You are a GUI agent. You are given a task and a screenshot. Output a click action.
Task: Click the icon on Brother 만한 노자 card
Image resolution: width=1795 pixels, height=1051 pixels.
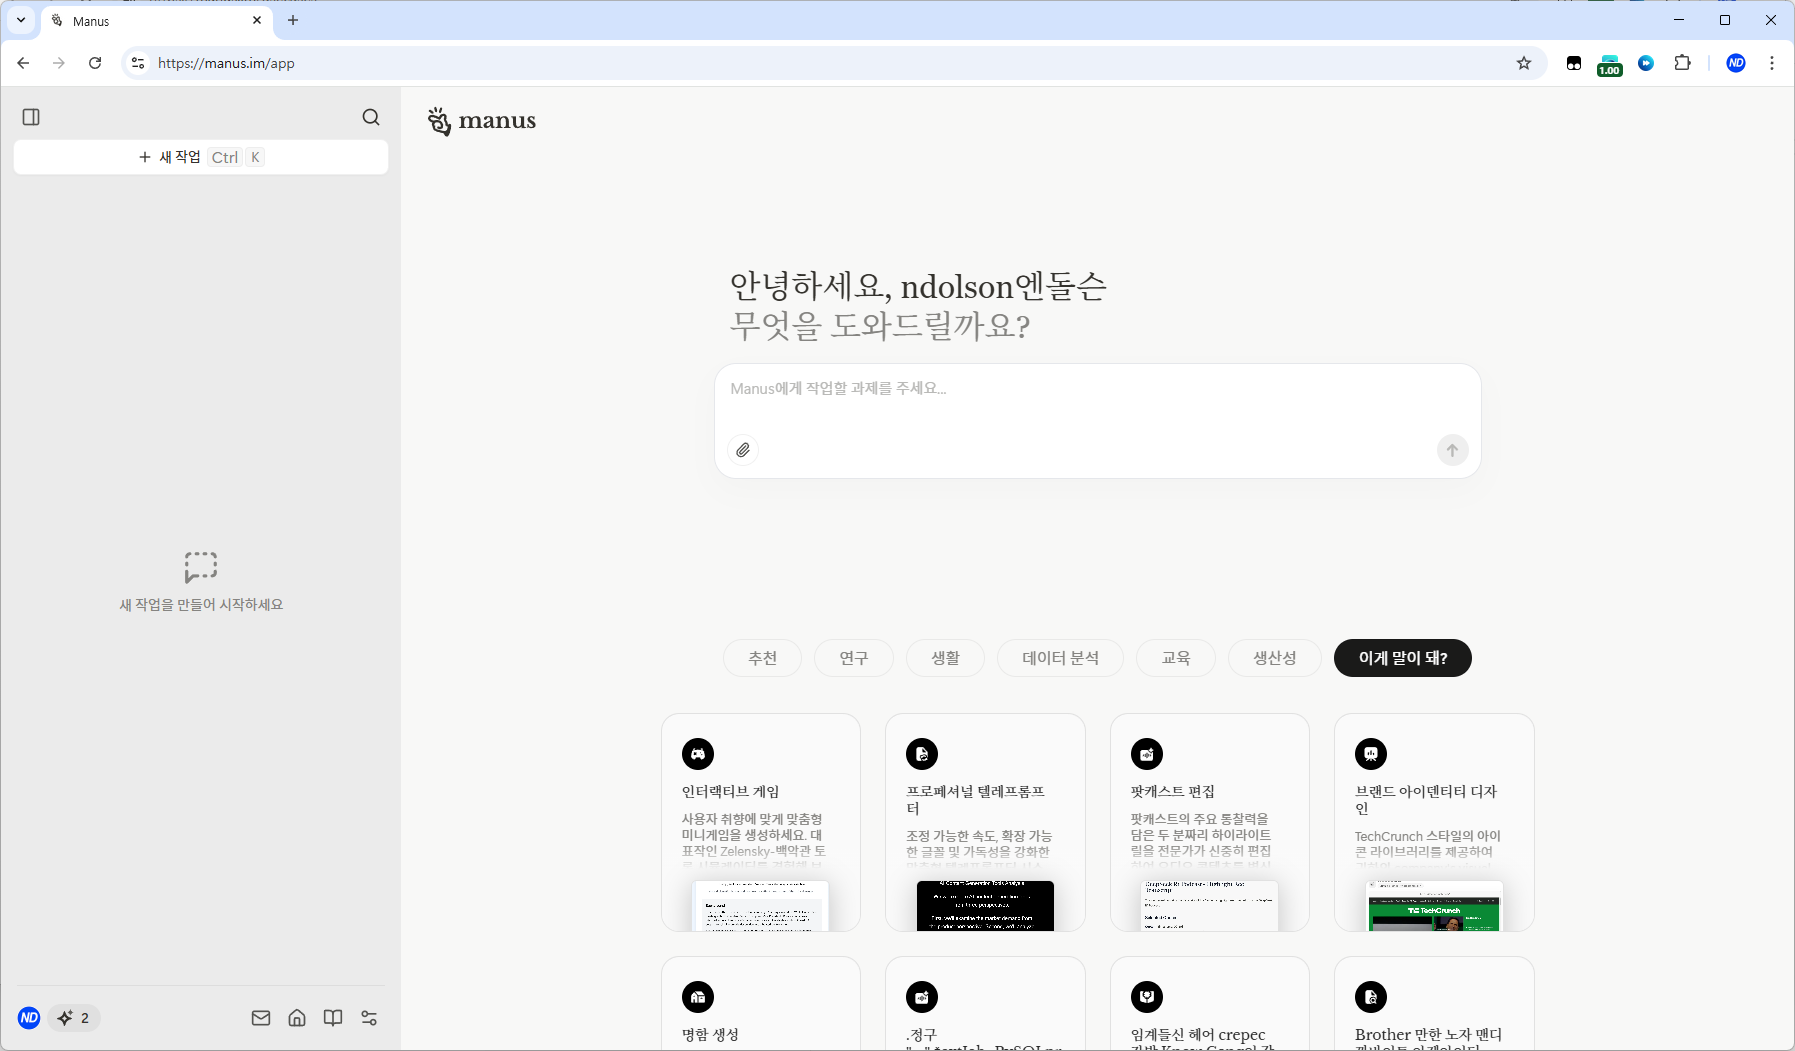click(1371, 997)
